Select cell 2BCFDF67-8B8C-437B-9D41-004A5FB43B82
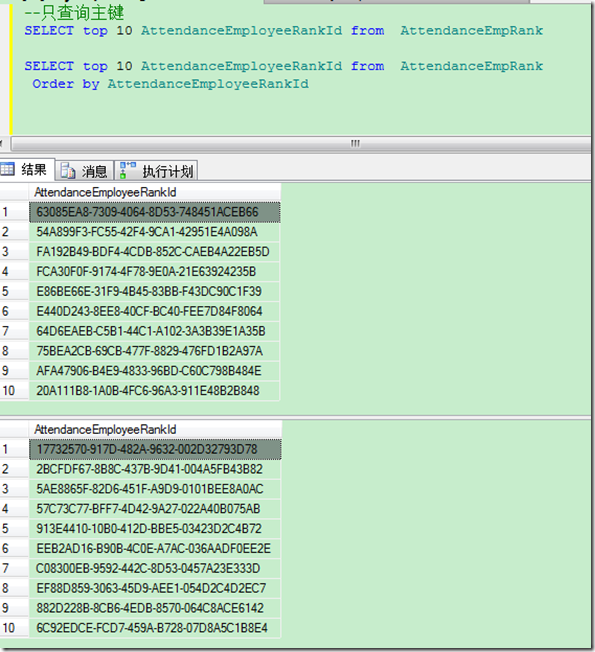The height and width of the screenshot is (652, 595). coord(155,469)
